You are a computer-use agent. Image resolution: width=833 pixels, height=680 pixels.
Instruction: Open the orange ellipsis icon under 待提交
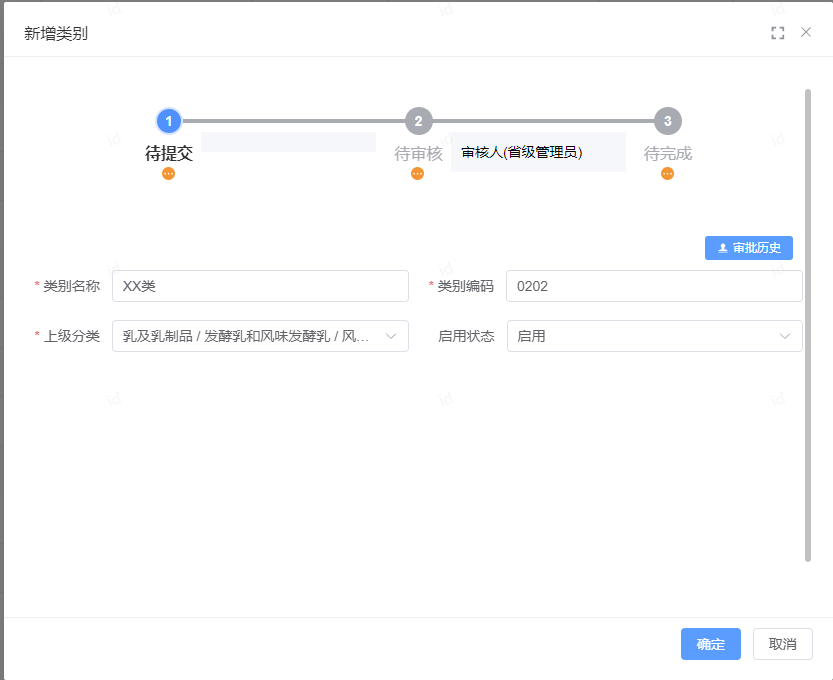click(168, 174)
